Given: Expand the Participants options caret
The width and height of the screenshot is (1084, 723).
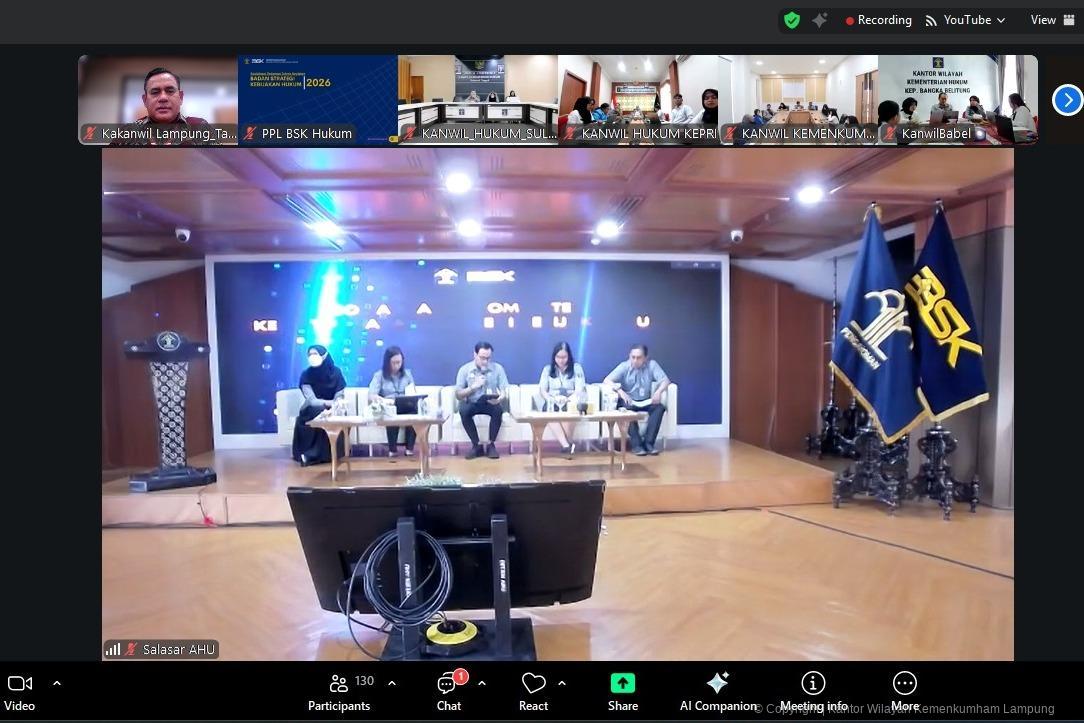Looking at the screenshot, I should [392, 683].
